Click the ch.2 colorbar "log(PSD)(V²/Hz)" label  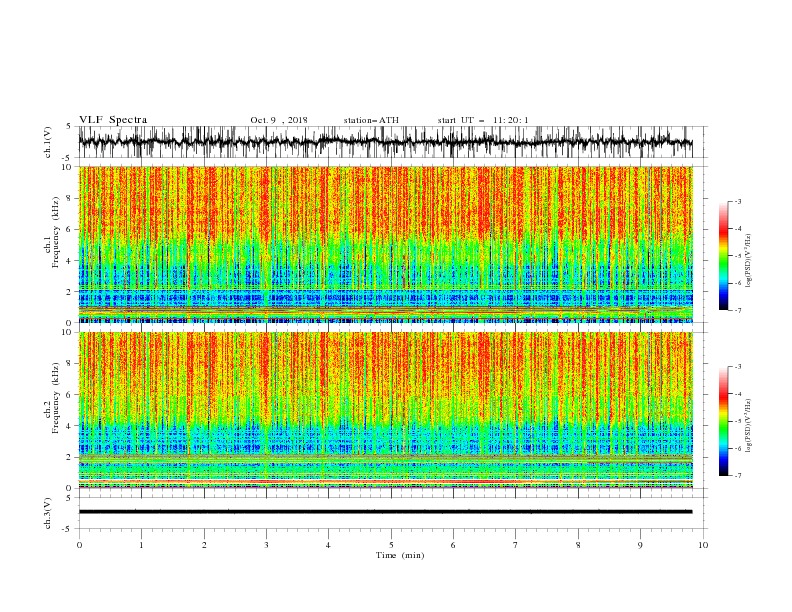[749, 426]
